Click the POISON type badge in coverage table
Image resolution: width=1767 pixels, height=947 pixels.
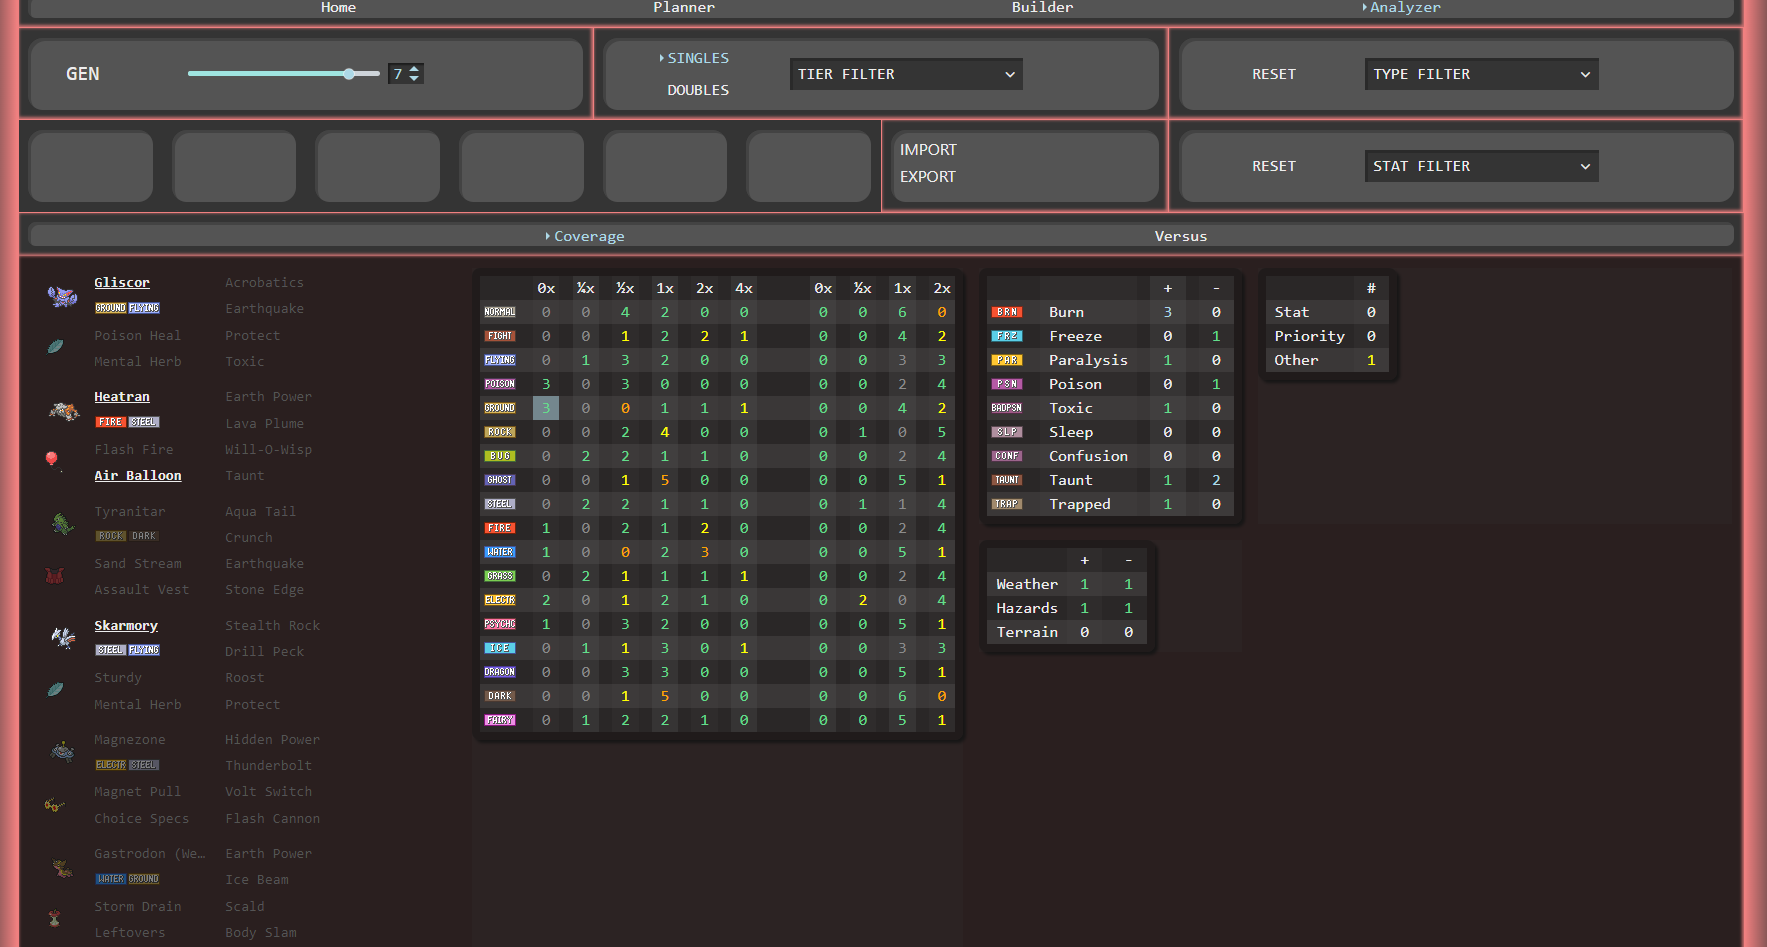[x=500, y=384]
